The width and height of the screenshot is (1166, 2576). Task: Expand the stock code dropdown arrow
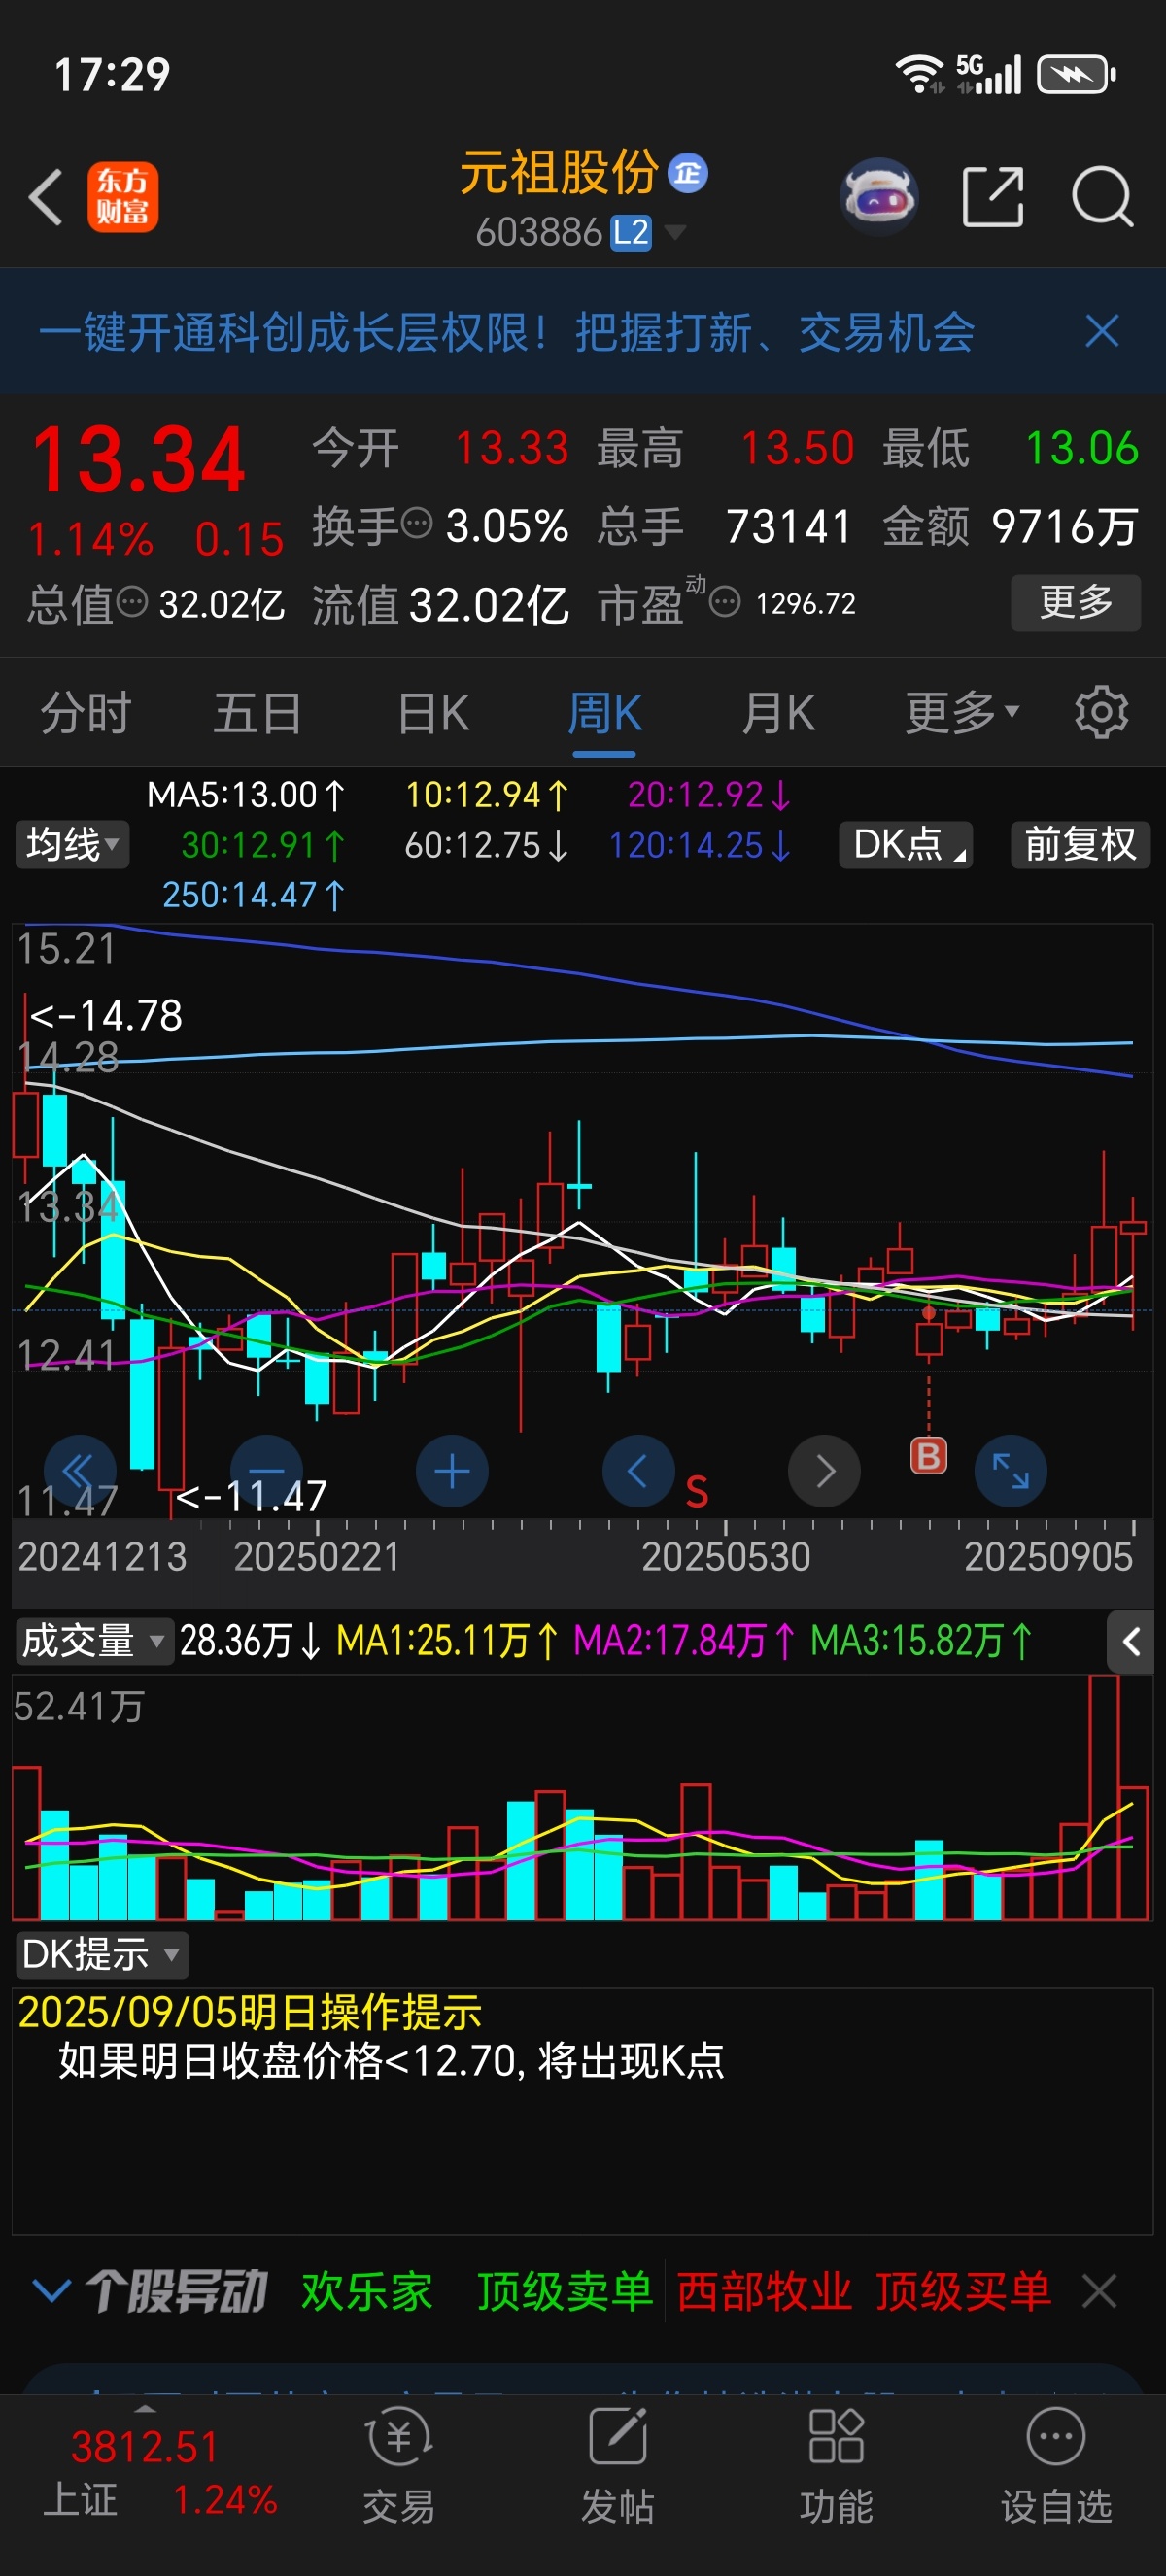point(675,233)
